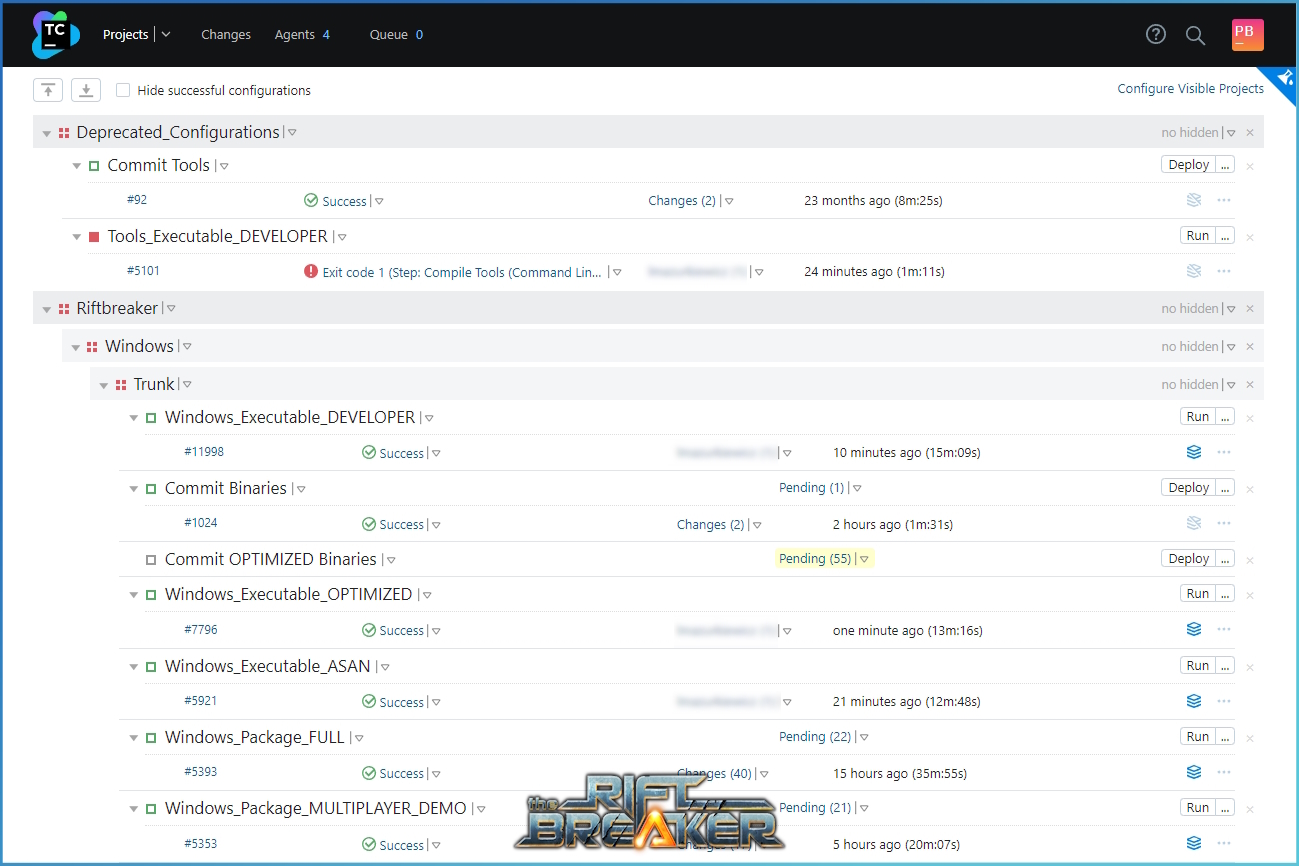
Task: Open artifacts icon for build #11998
Action: pyautogui.click(x=1193, y=452)
